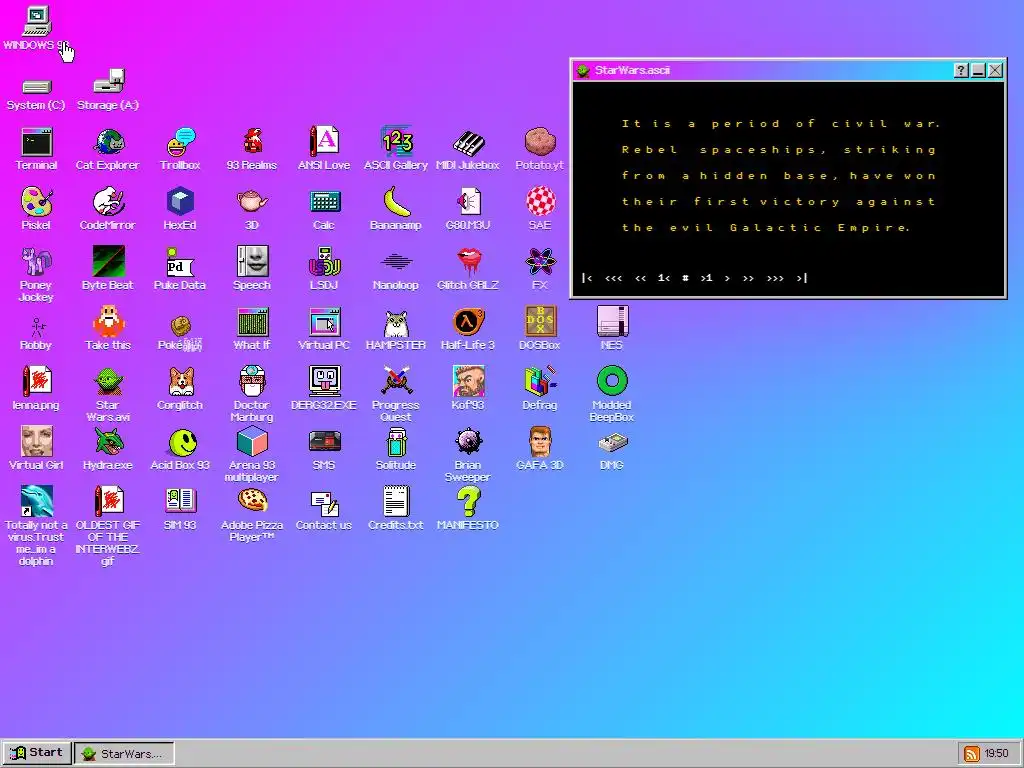Click the << rewind control
1024x768 pixels.
click(641, 278)
